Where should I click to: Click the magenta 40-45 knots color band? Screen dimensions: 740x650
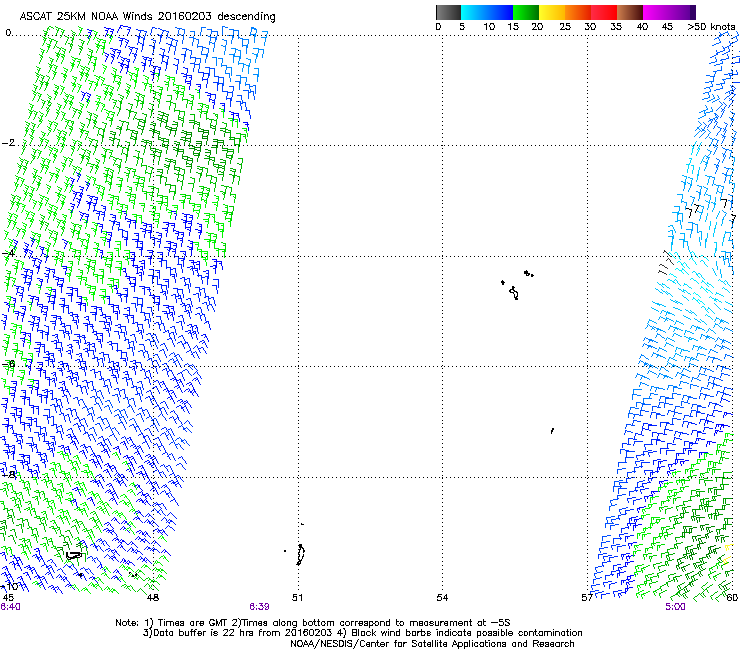(656, 12)
